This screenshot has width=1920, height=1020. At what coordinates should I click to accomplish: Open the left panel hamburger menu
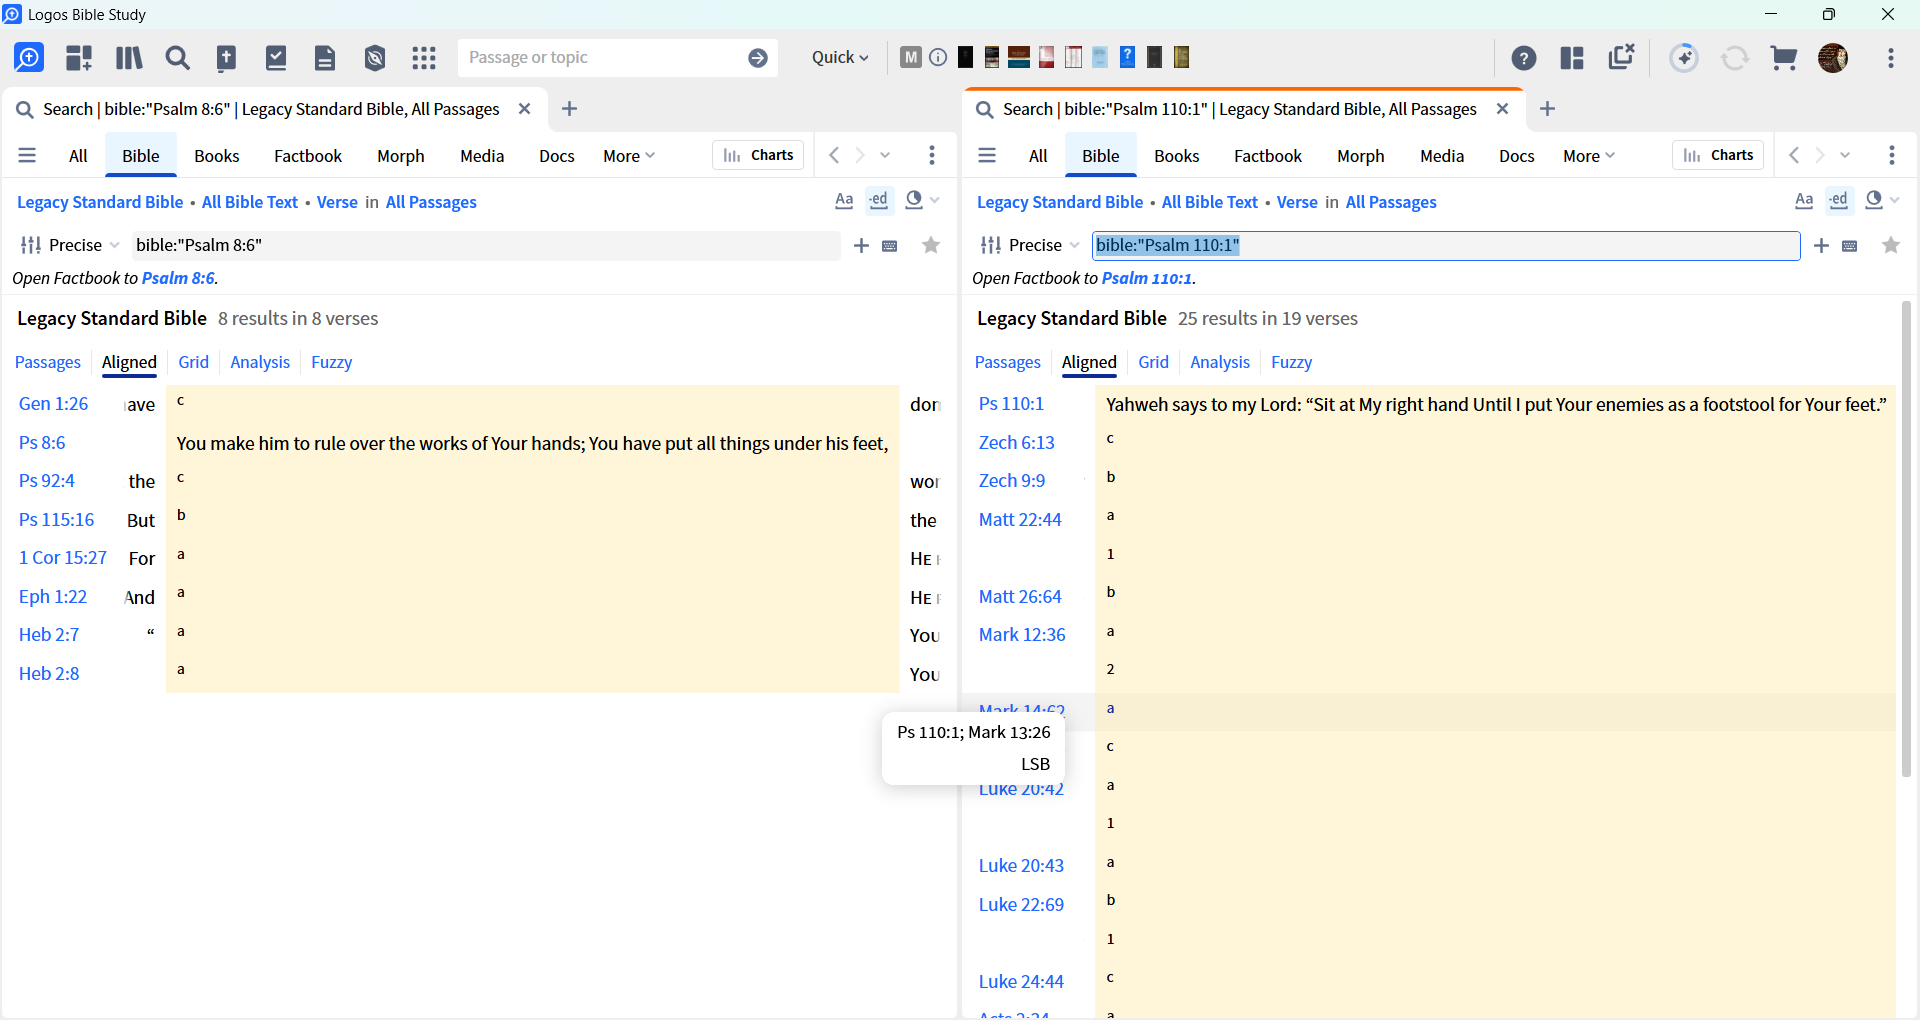27,155
